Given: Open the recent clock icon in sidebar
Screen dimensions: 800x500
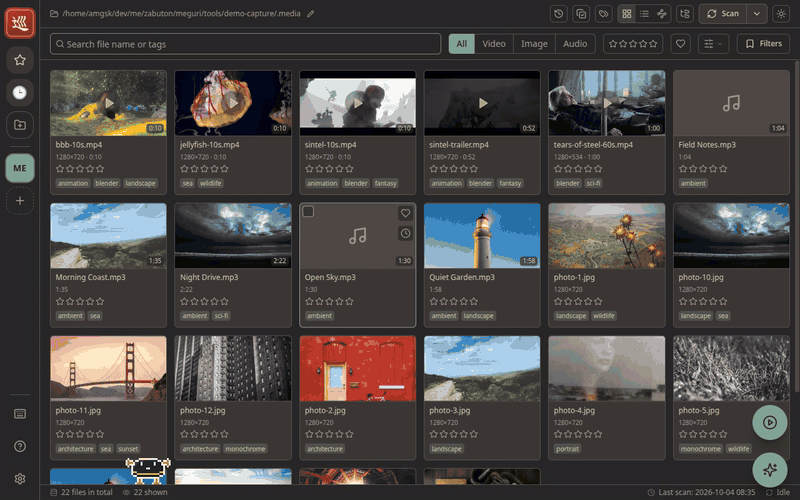Looking at the screenshot, I should coord(20,92).
